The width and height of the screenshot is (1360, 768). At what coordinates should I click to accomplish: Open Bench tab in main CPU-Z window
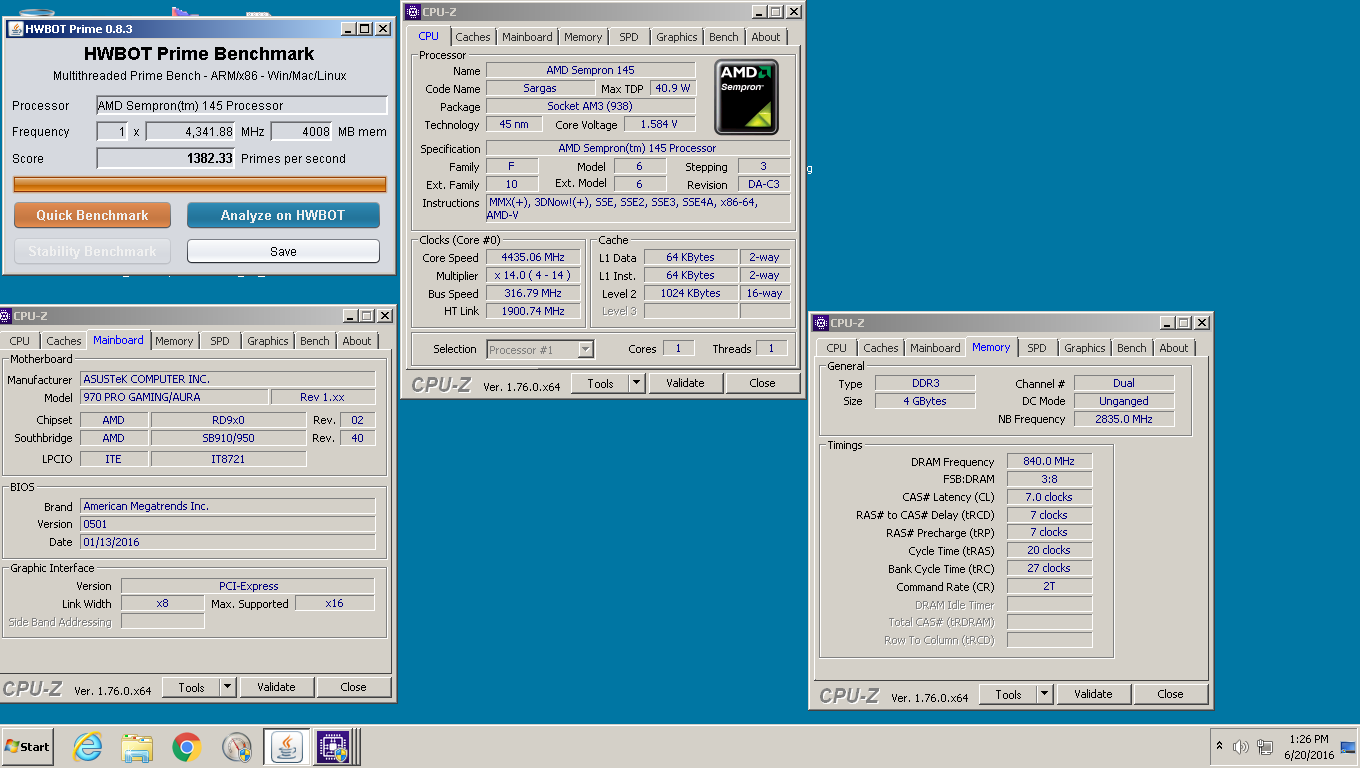tap(724, 37)
